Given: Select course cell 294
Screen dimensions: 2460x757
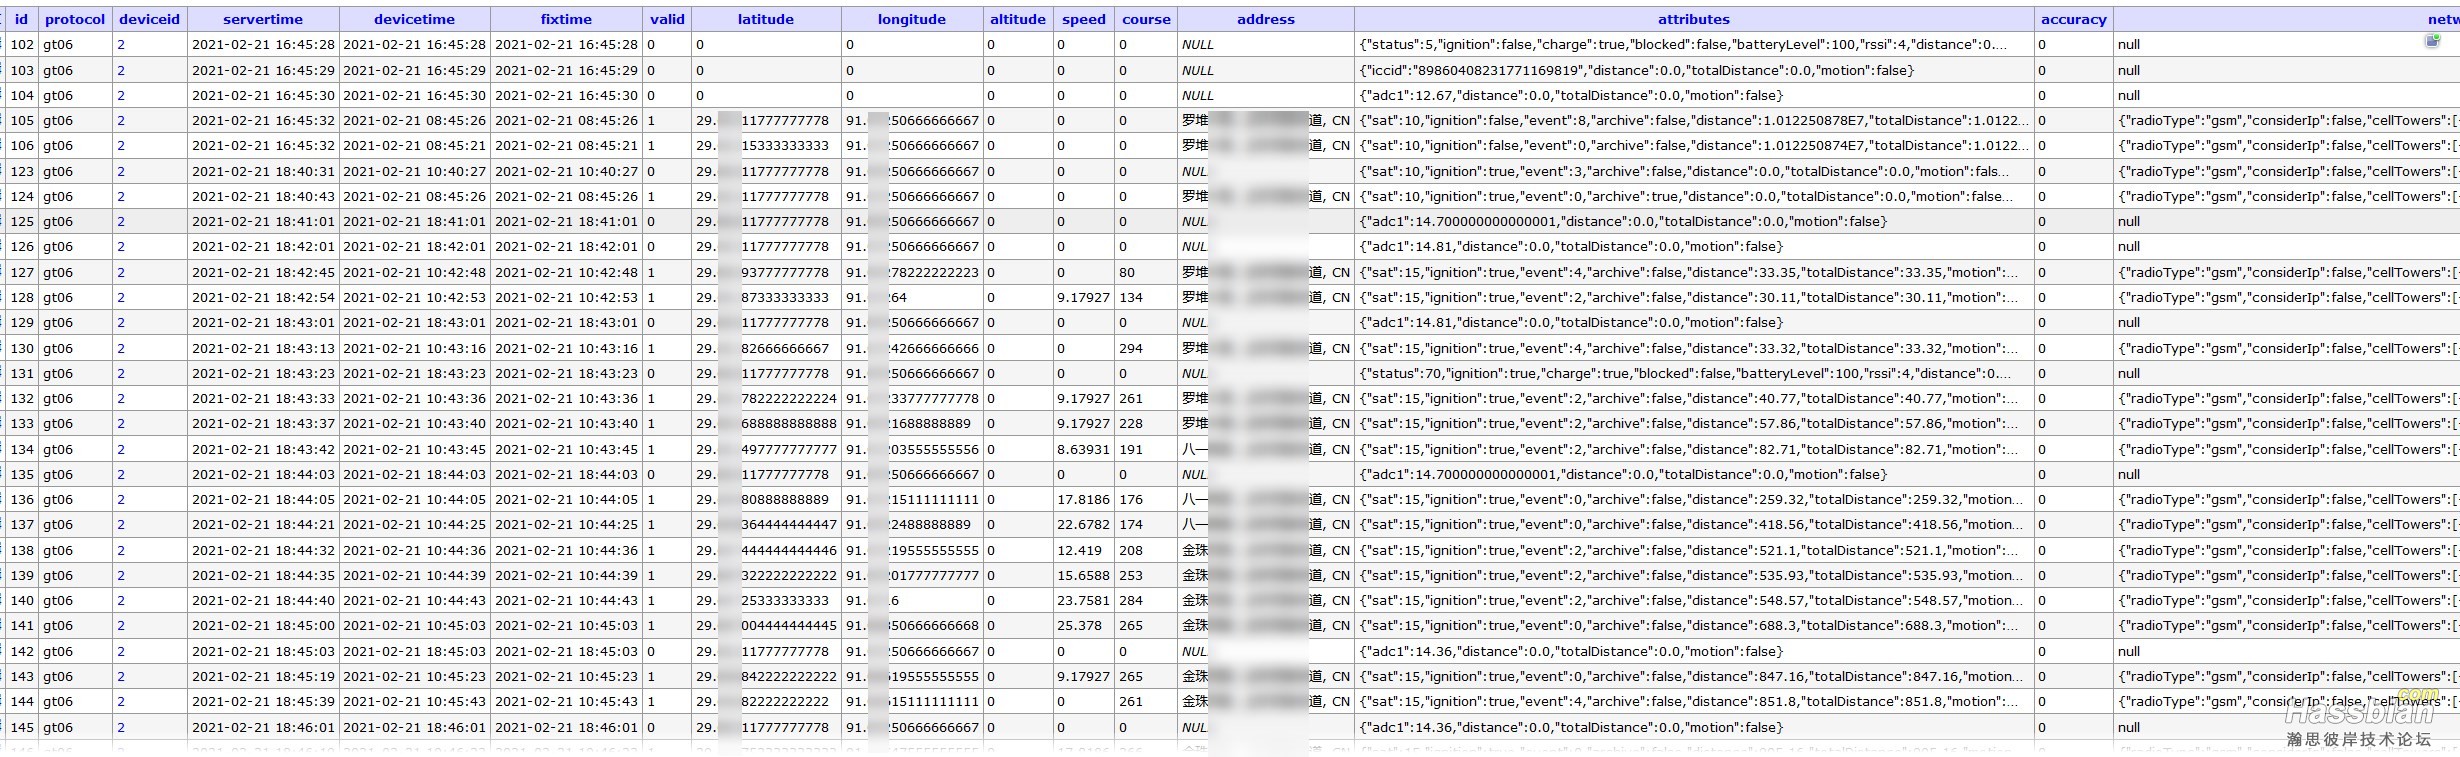Looking at the screenshot, I should (x=1146, y=349).
